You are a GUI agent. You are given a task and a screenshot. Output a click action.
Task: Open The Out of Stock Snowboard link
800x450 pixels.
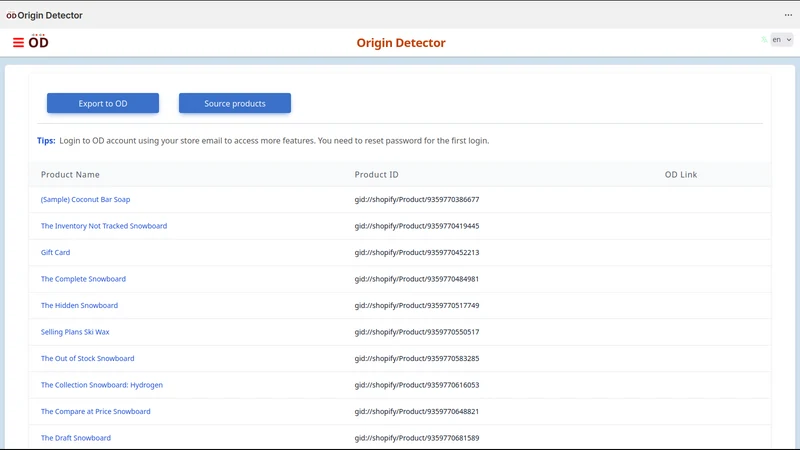tap(87, 359)
